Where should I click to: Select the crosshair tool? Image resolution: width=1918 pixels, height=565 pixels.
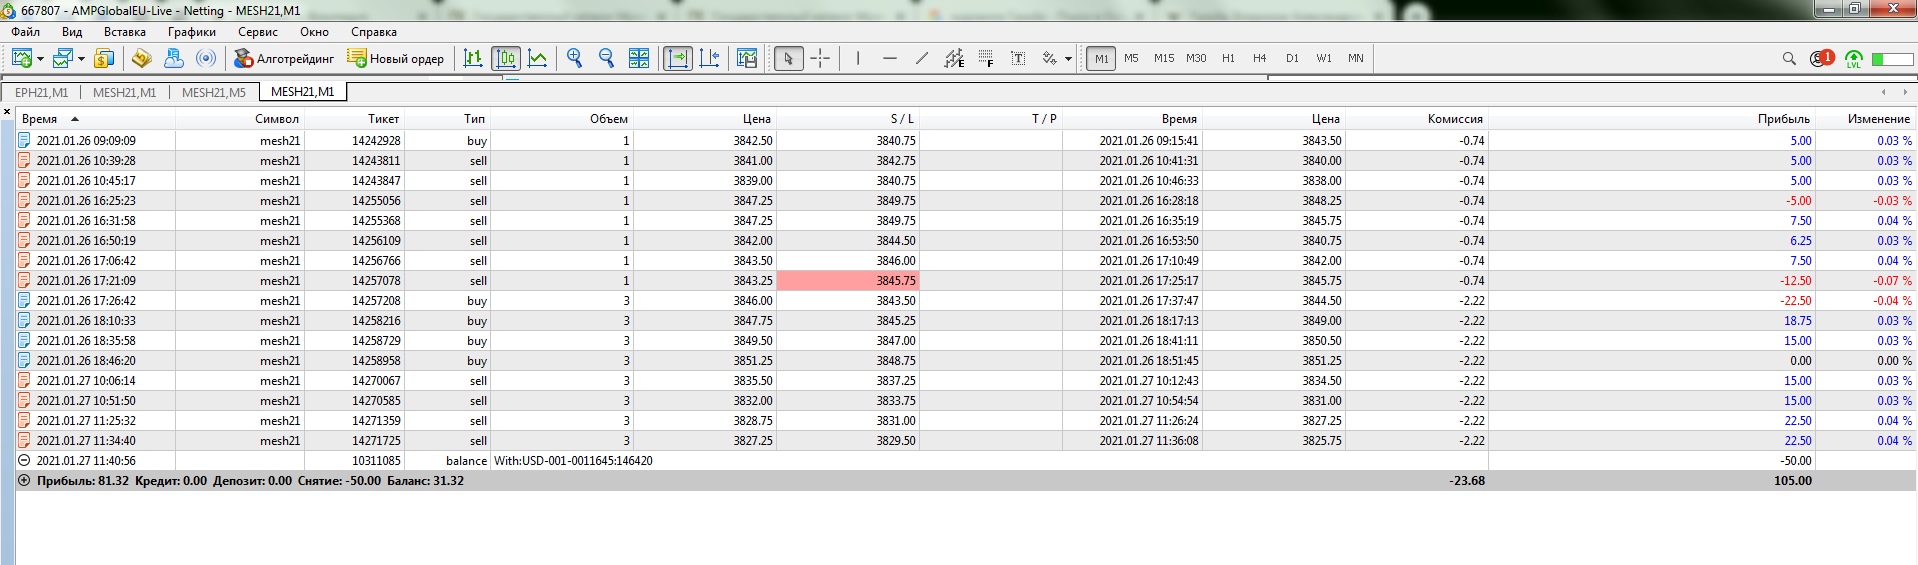pos(820,58)
